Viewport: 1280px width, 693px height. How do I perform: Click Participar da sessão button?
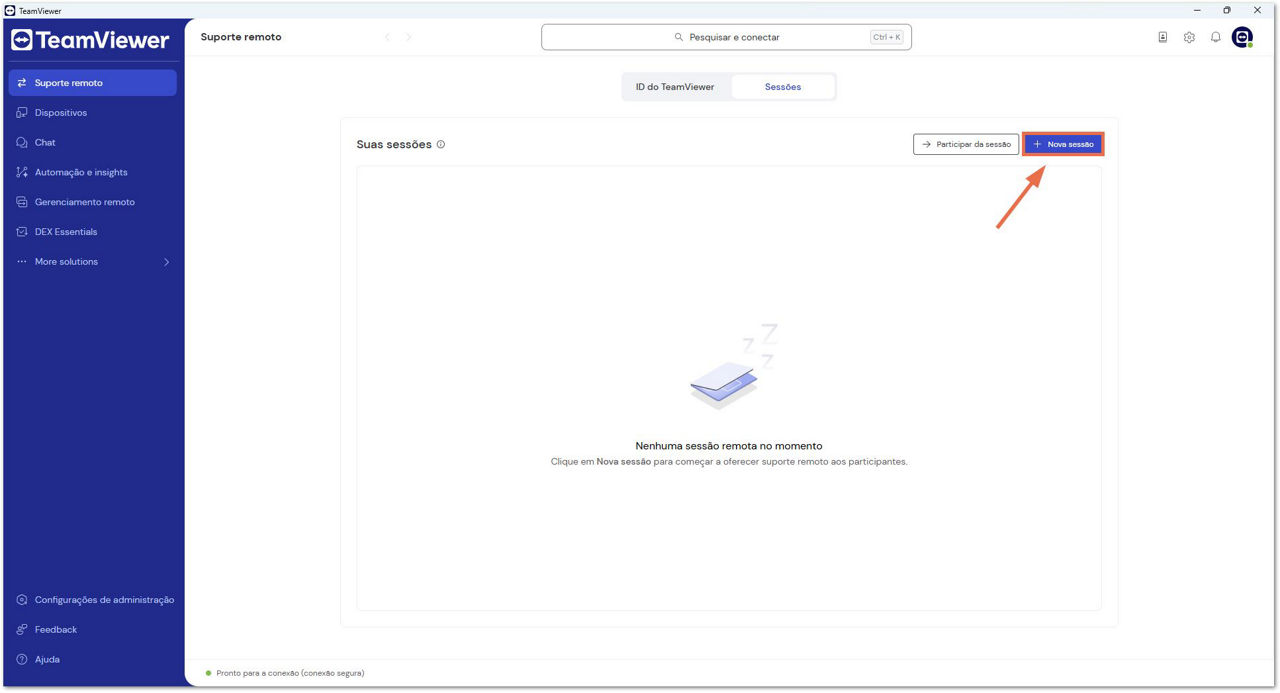(x=966, y=144)
